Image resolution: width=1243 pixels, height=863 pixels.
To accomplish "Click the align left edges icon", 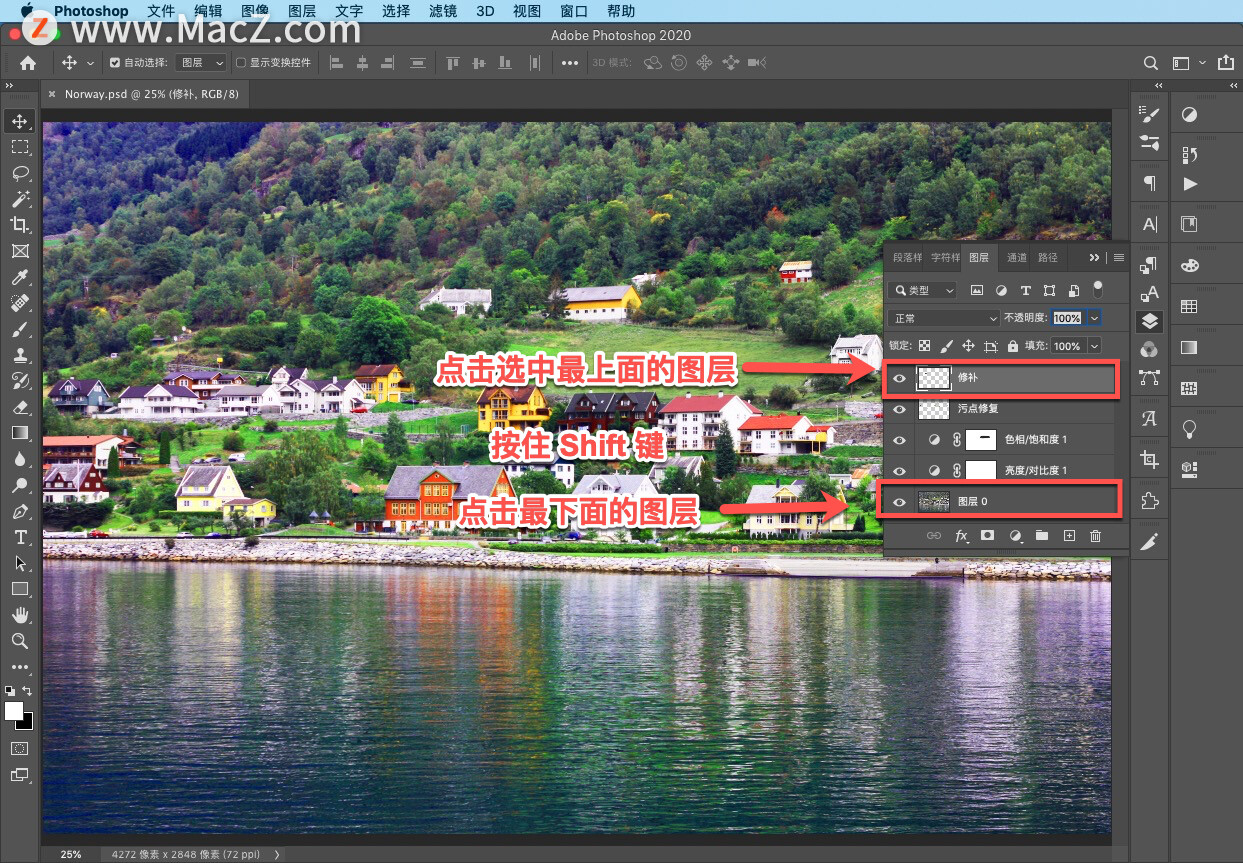I will point(336,62).
